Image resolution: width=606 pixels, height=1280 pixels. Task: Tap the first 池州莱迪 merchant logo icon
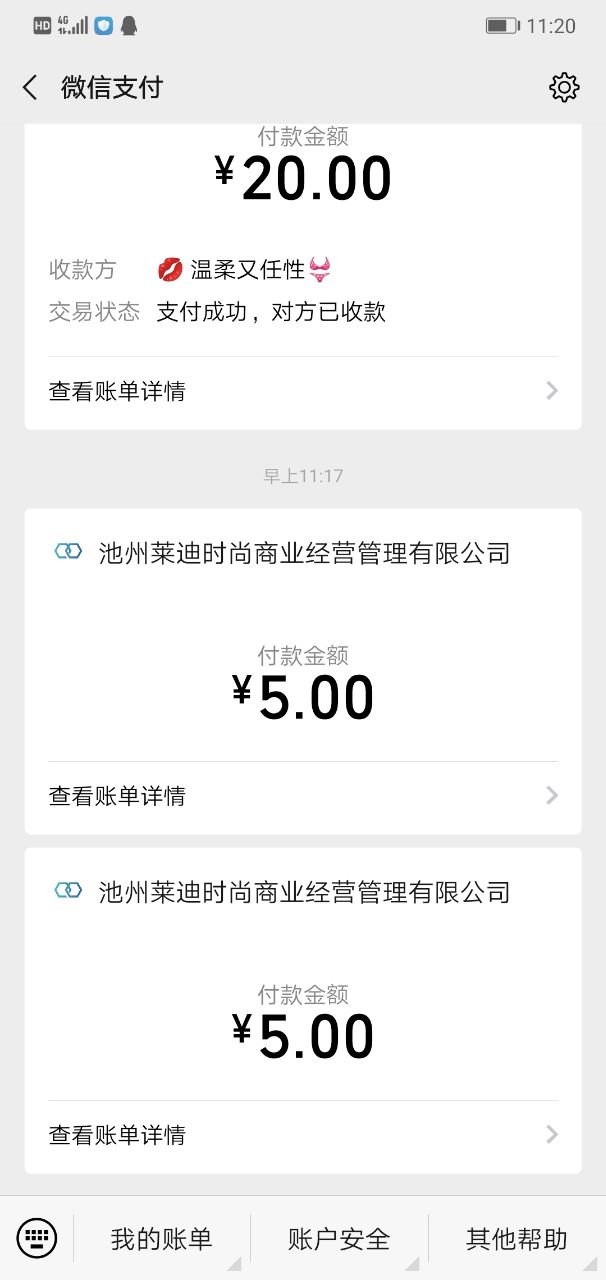[68, 552]
